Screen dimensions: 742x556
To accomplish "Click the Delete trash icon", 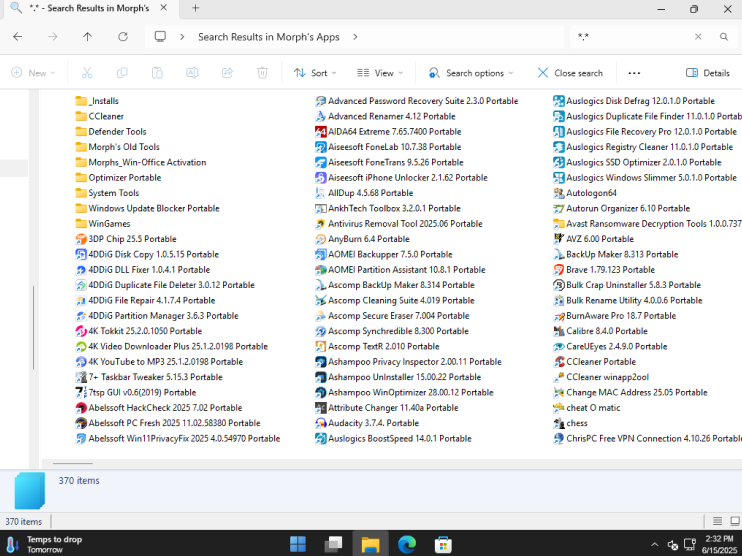I will [x=262, y=73].
